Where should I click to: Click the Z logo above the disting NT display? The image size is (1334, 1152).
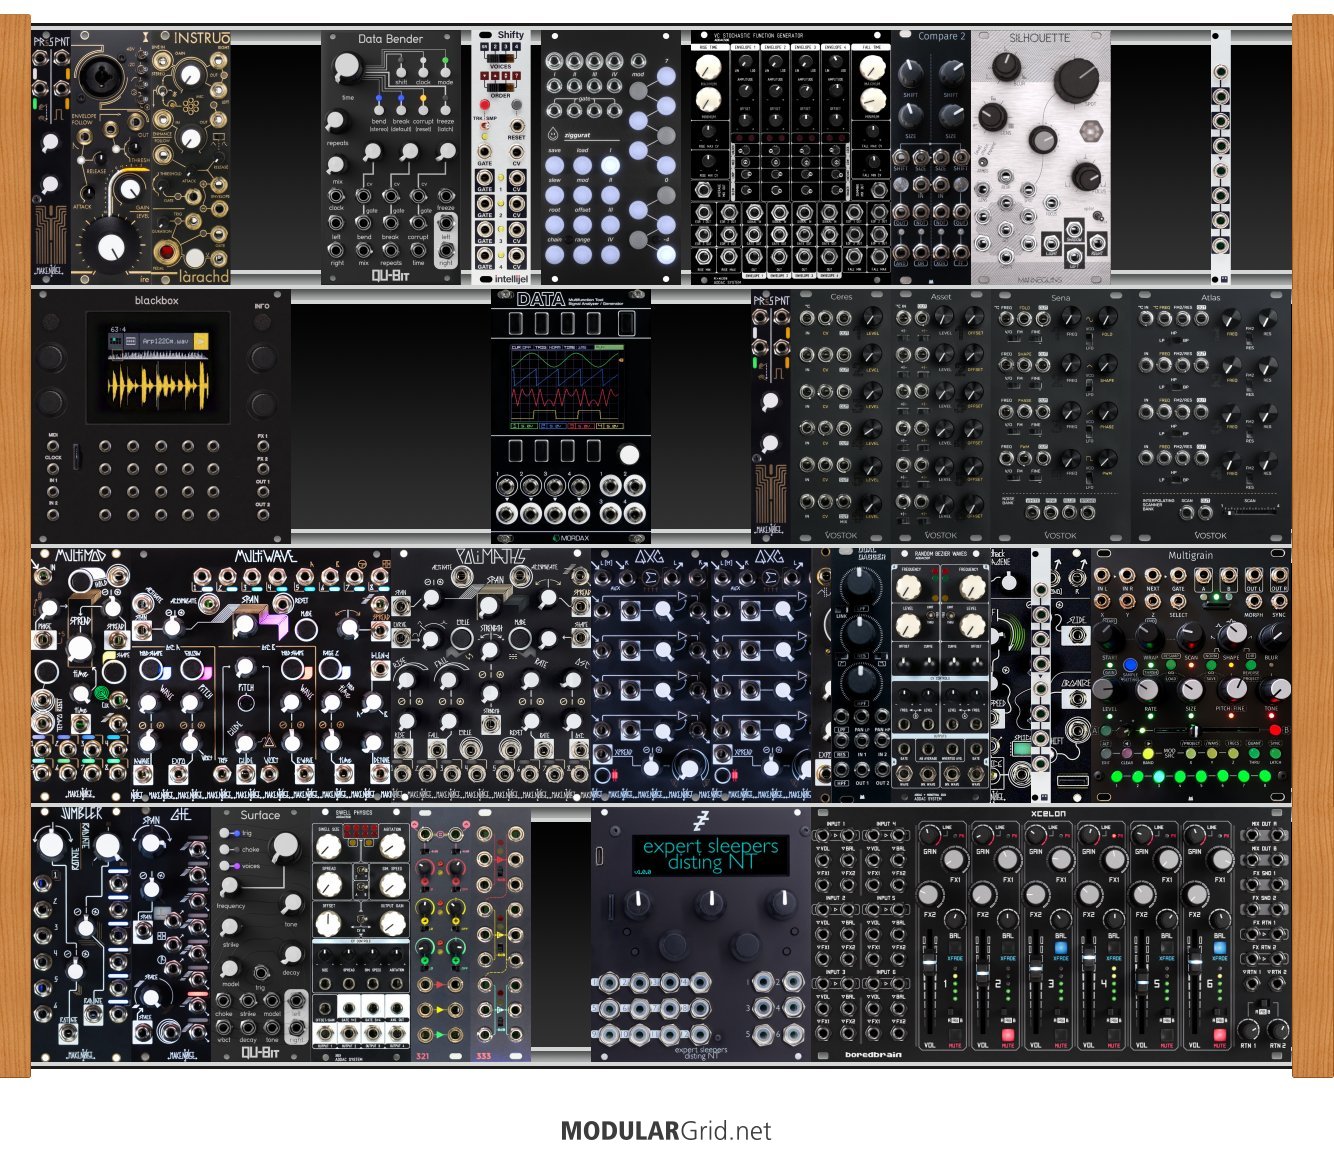point(700,822)
